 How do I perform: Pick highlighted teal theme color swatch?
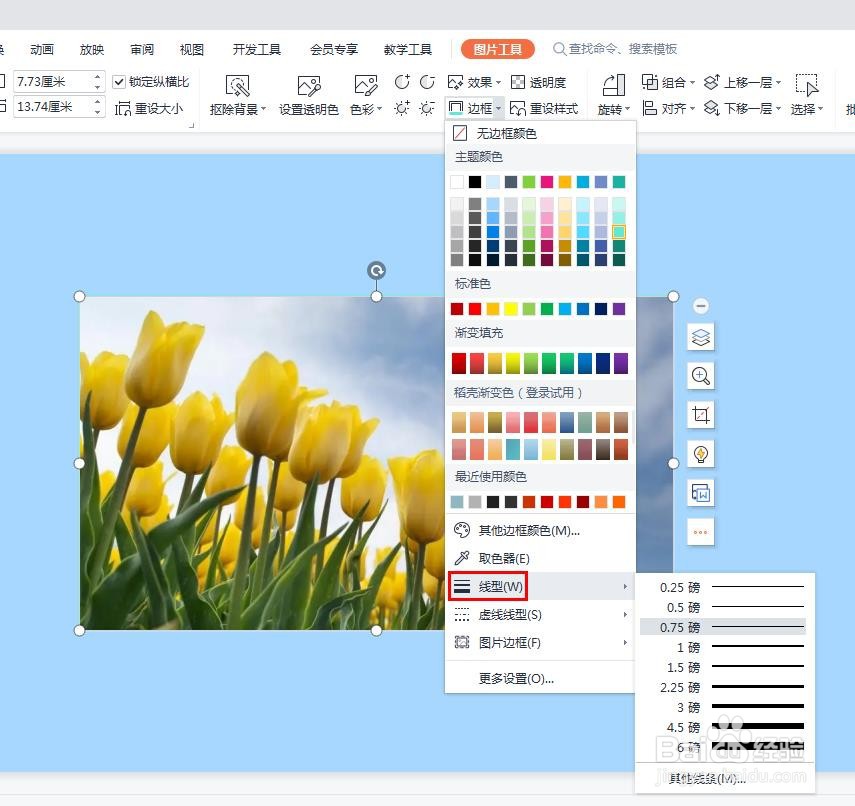pos(619,232)
